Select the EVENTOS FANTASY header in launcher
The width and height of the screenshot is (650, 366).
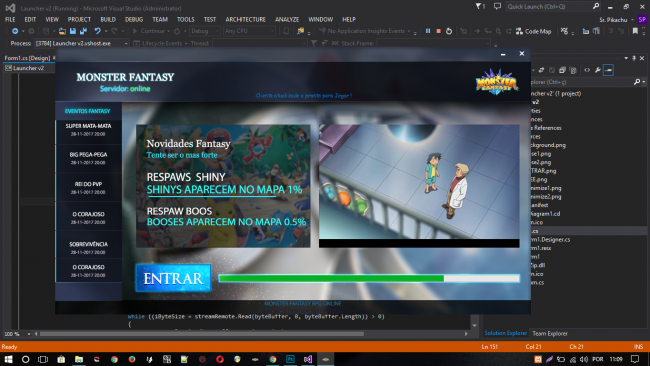(x=87, y=111)
